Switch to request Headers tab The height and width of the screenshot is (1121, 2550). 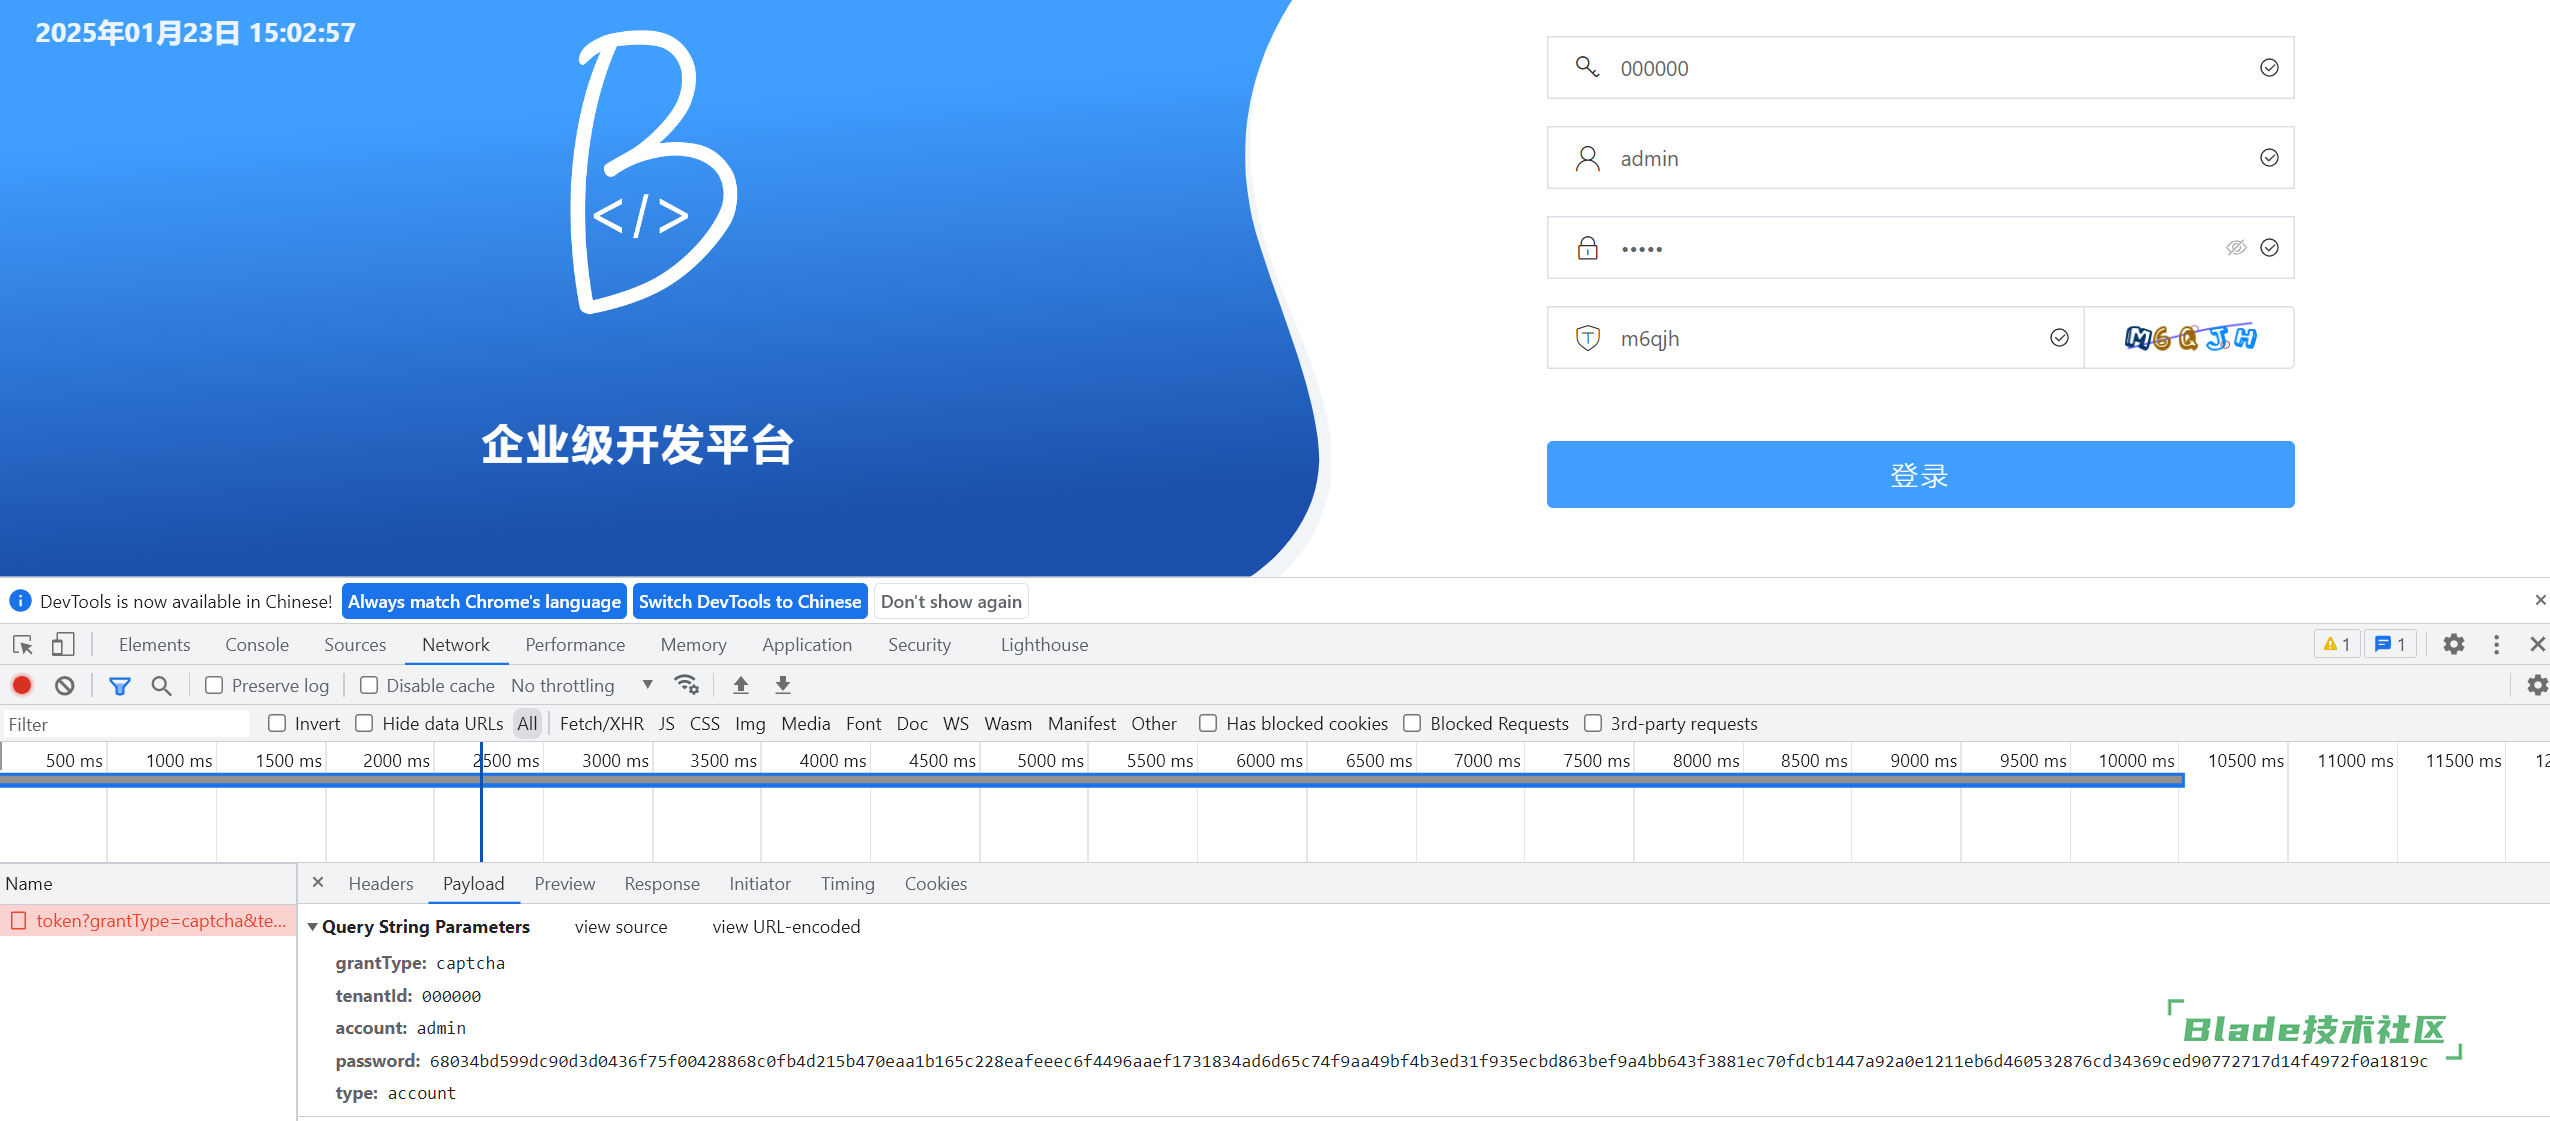pos(380,884)
